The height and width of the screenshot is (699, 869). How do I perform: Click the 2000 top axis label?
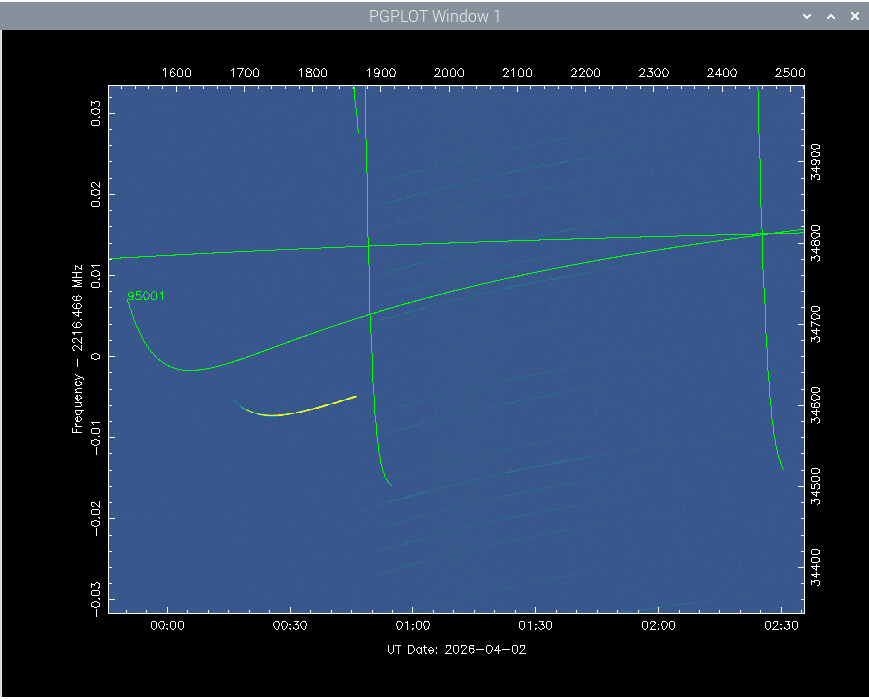pyautogui.click(x=449, y=73)
